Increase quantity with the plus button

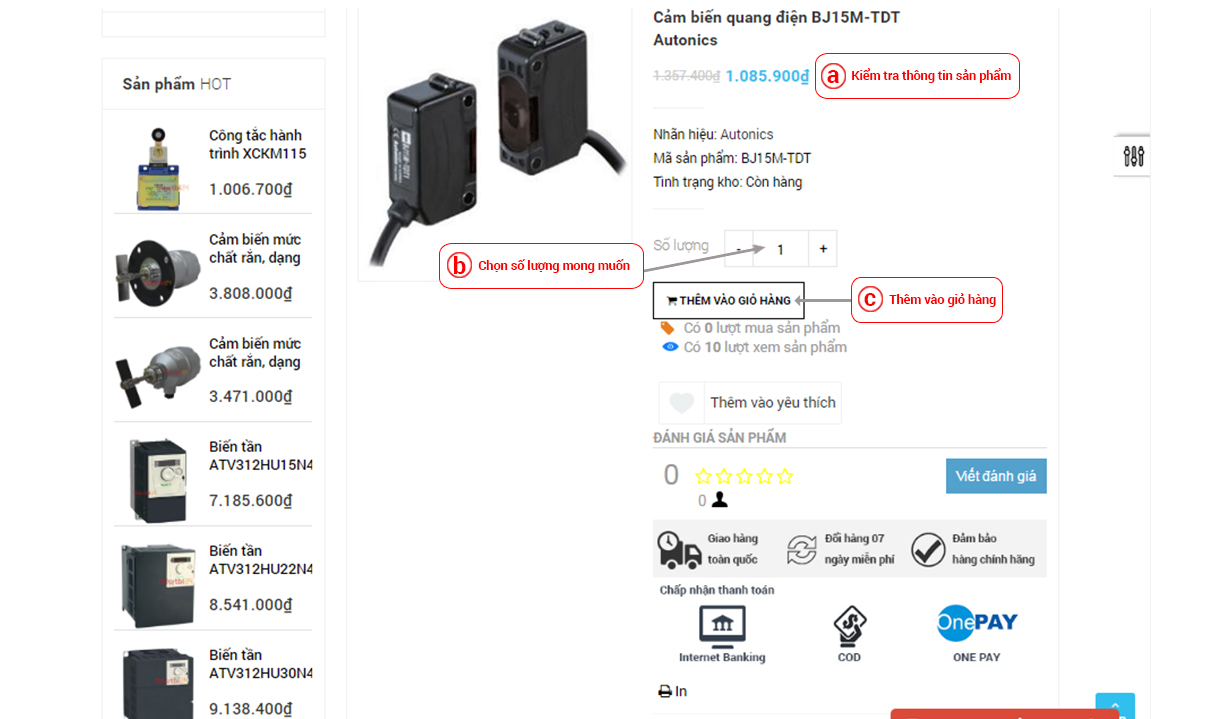(823, 249)
